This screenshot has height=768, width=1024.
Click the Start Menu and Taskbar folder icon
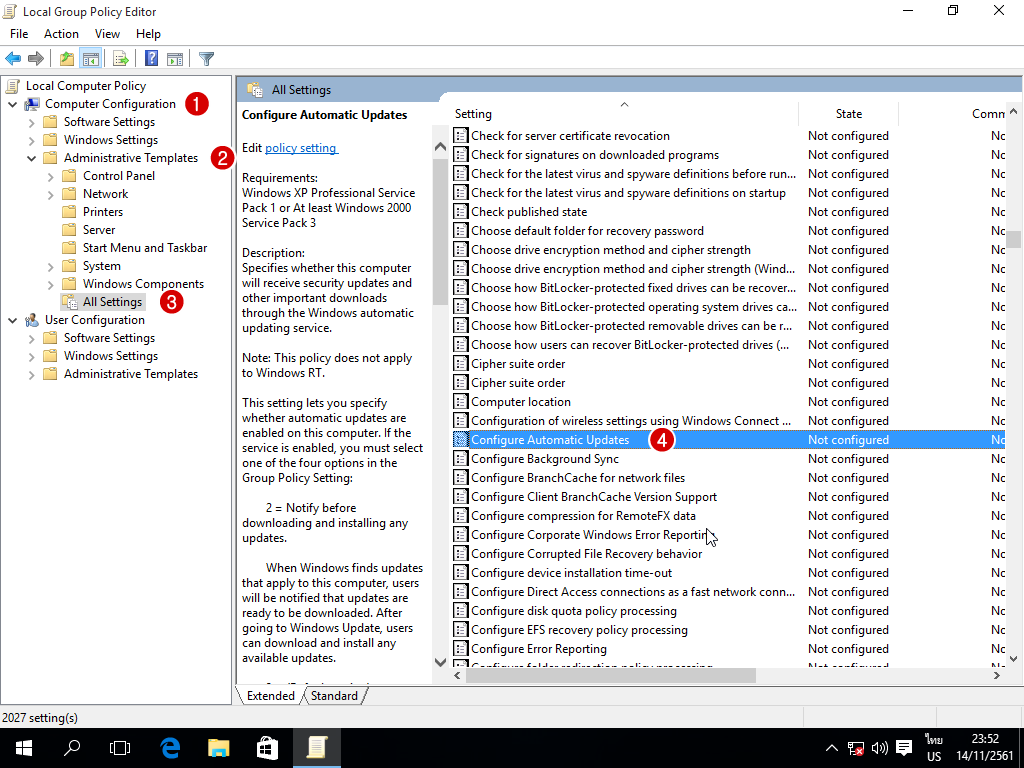coord(69,248)
